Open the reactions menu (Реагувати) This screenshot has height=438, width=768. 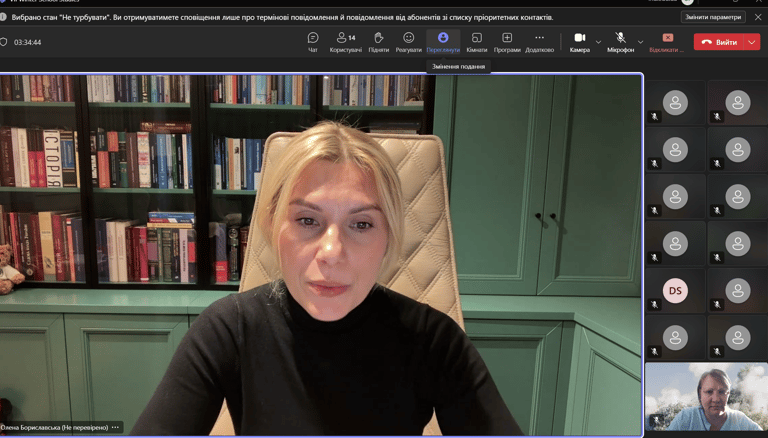408,42
